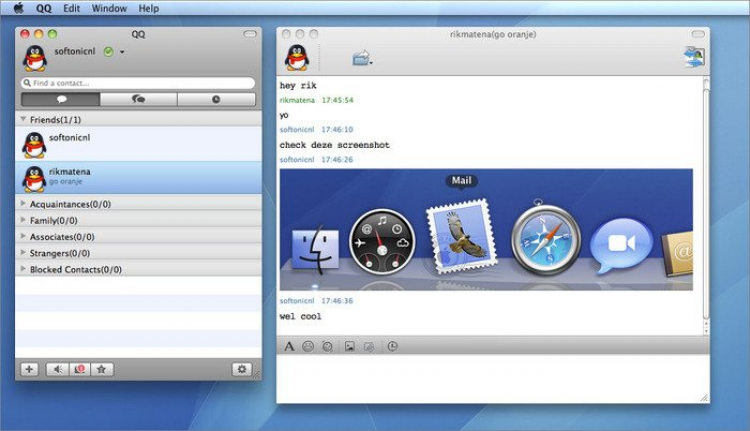
Task: Click the Find a contact search field
Action: point(138,83)
